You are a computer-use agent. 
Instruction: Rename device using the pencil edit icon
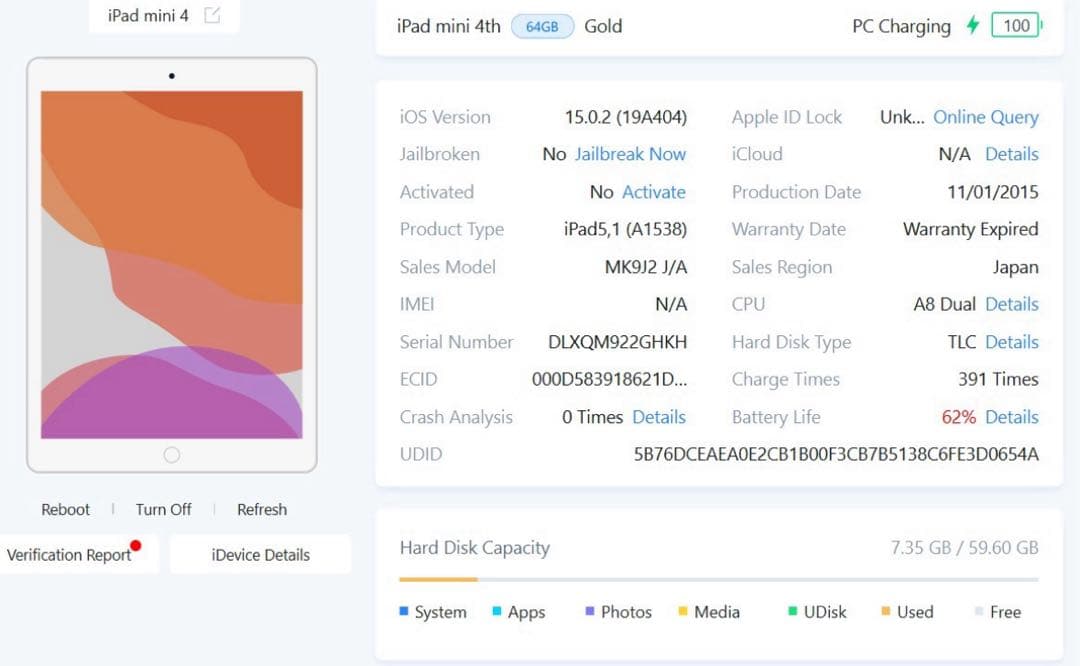[x=212, y=15]
